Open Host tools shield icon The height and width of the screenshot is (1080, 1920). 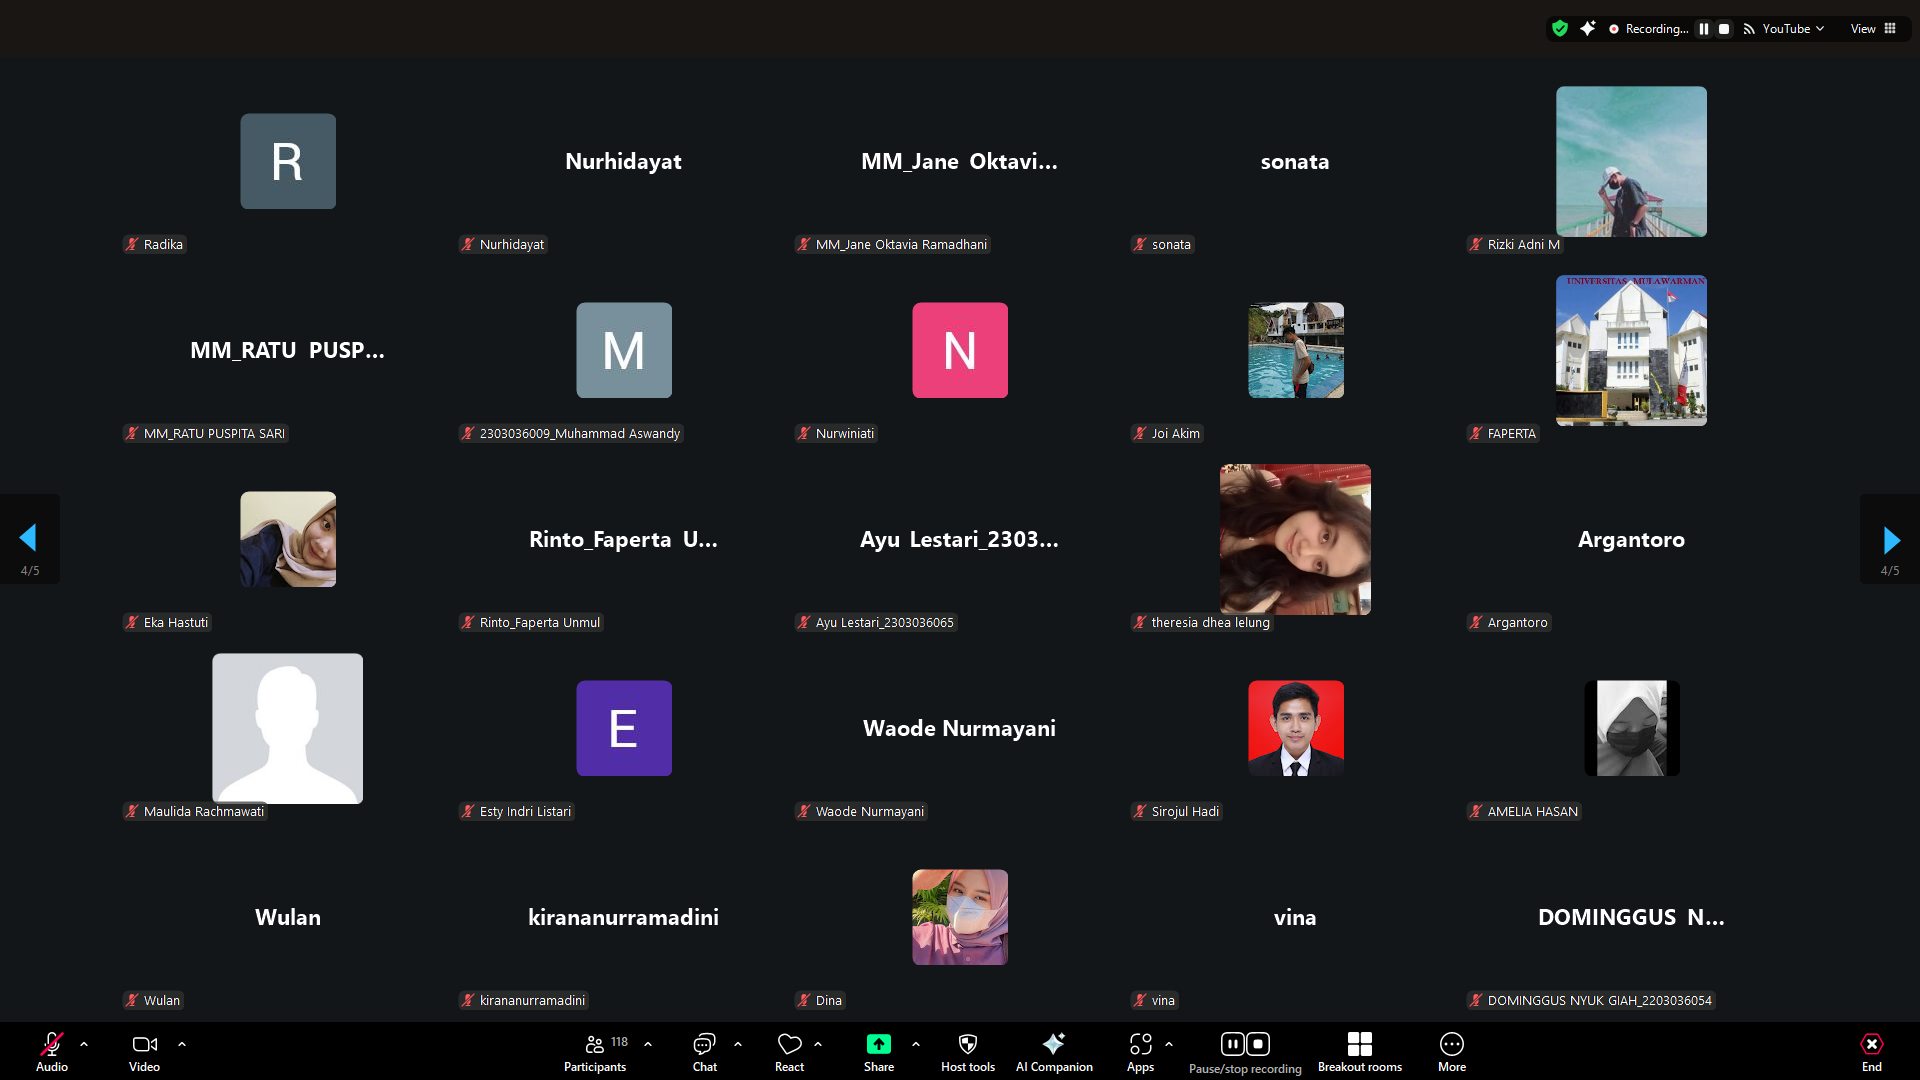pos(967,1051)
